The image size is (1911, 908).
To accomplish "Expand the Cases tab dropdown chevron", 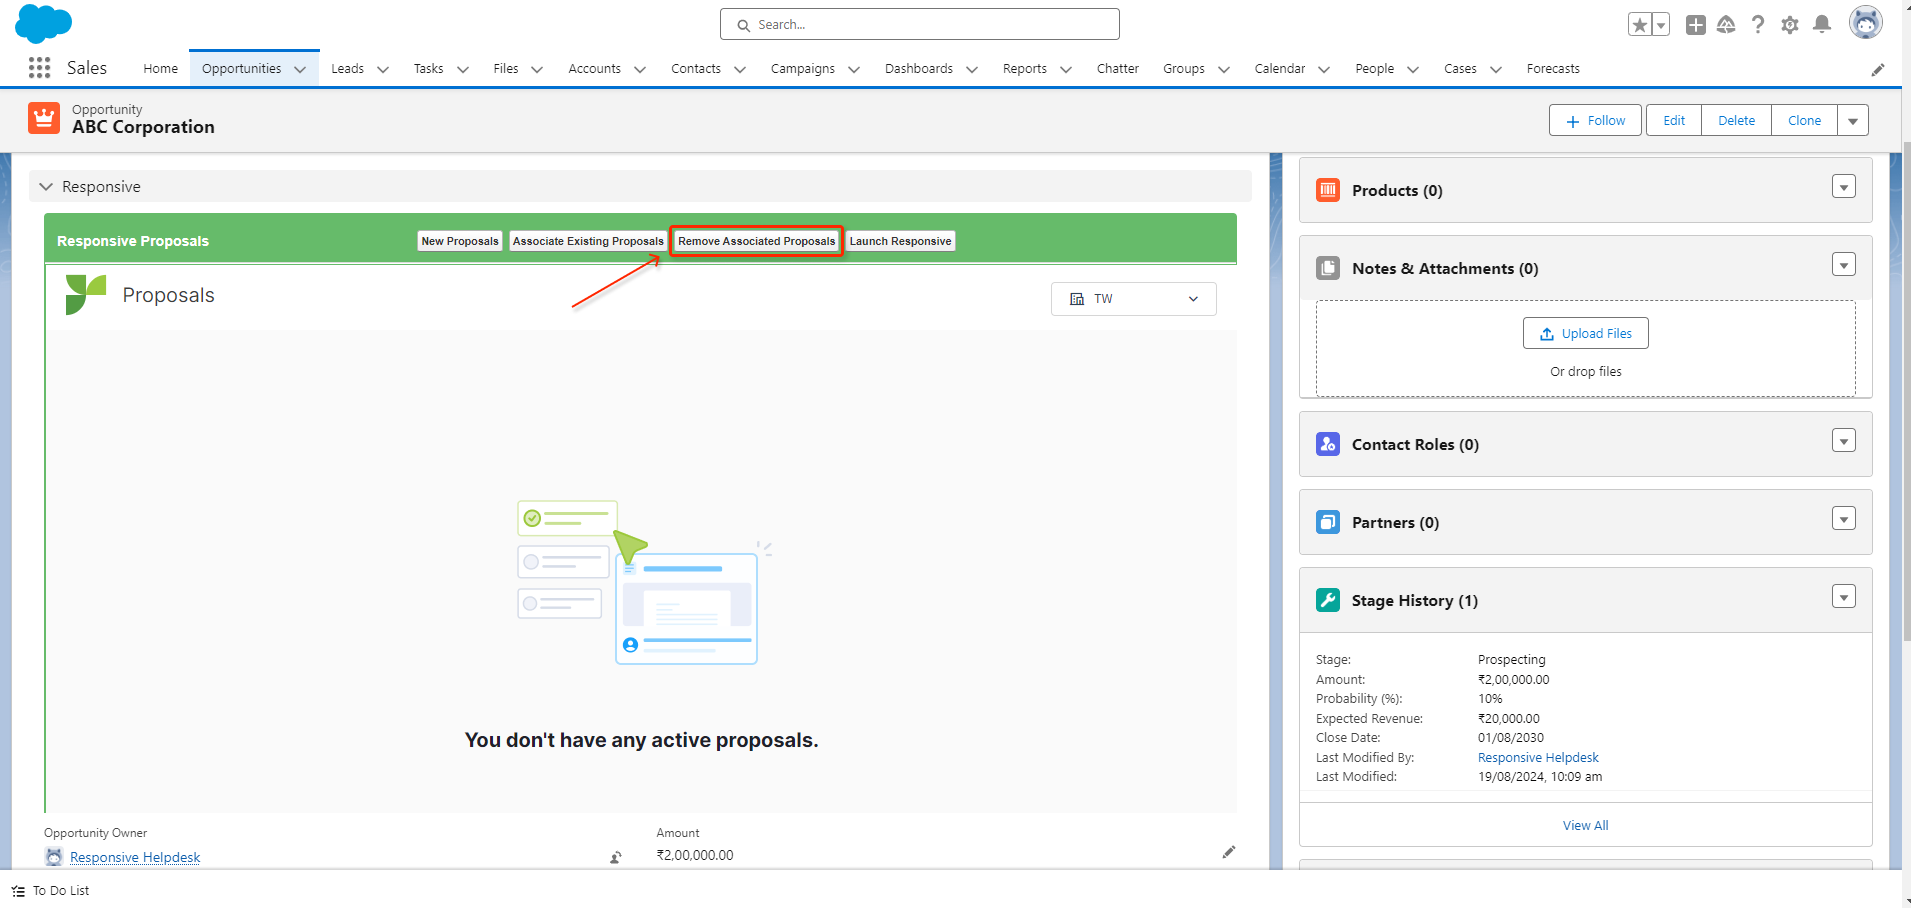I will [1496, 69].
